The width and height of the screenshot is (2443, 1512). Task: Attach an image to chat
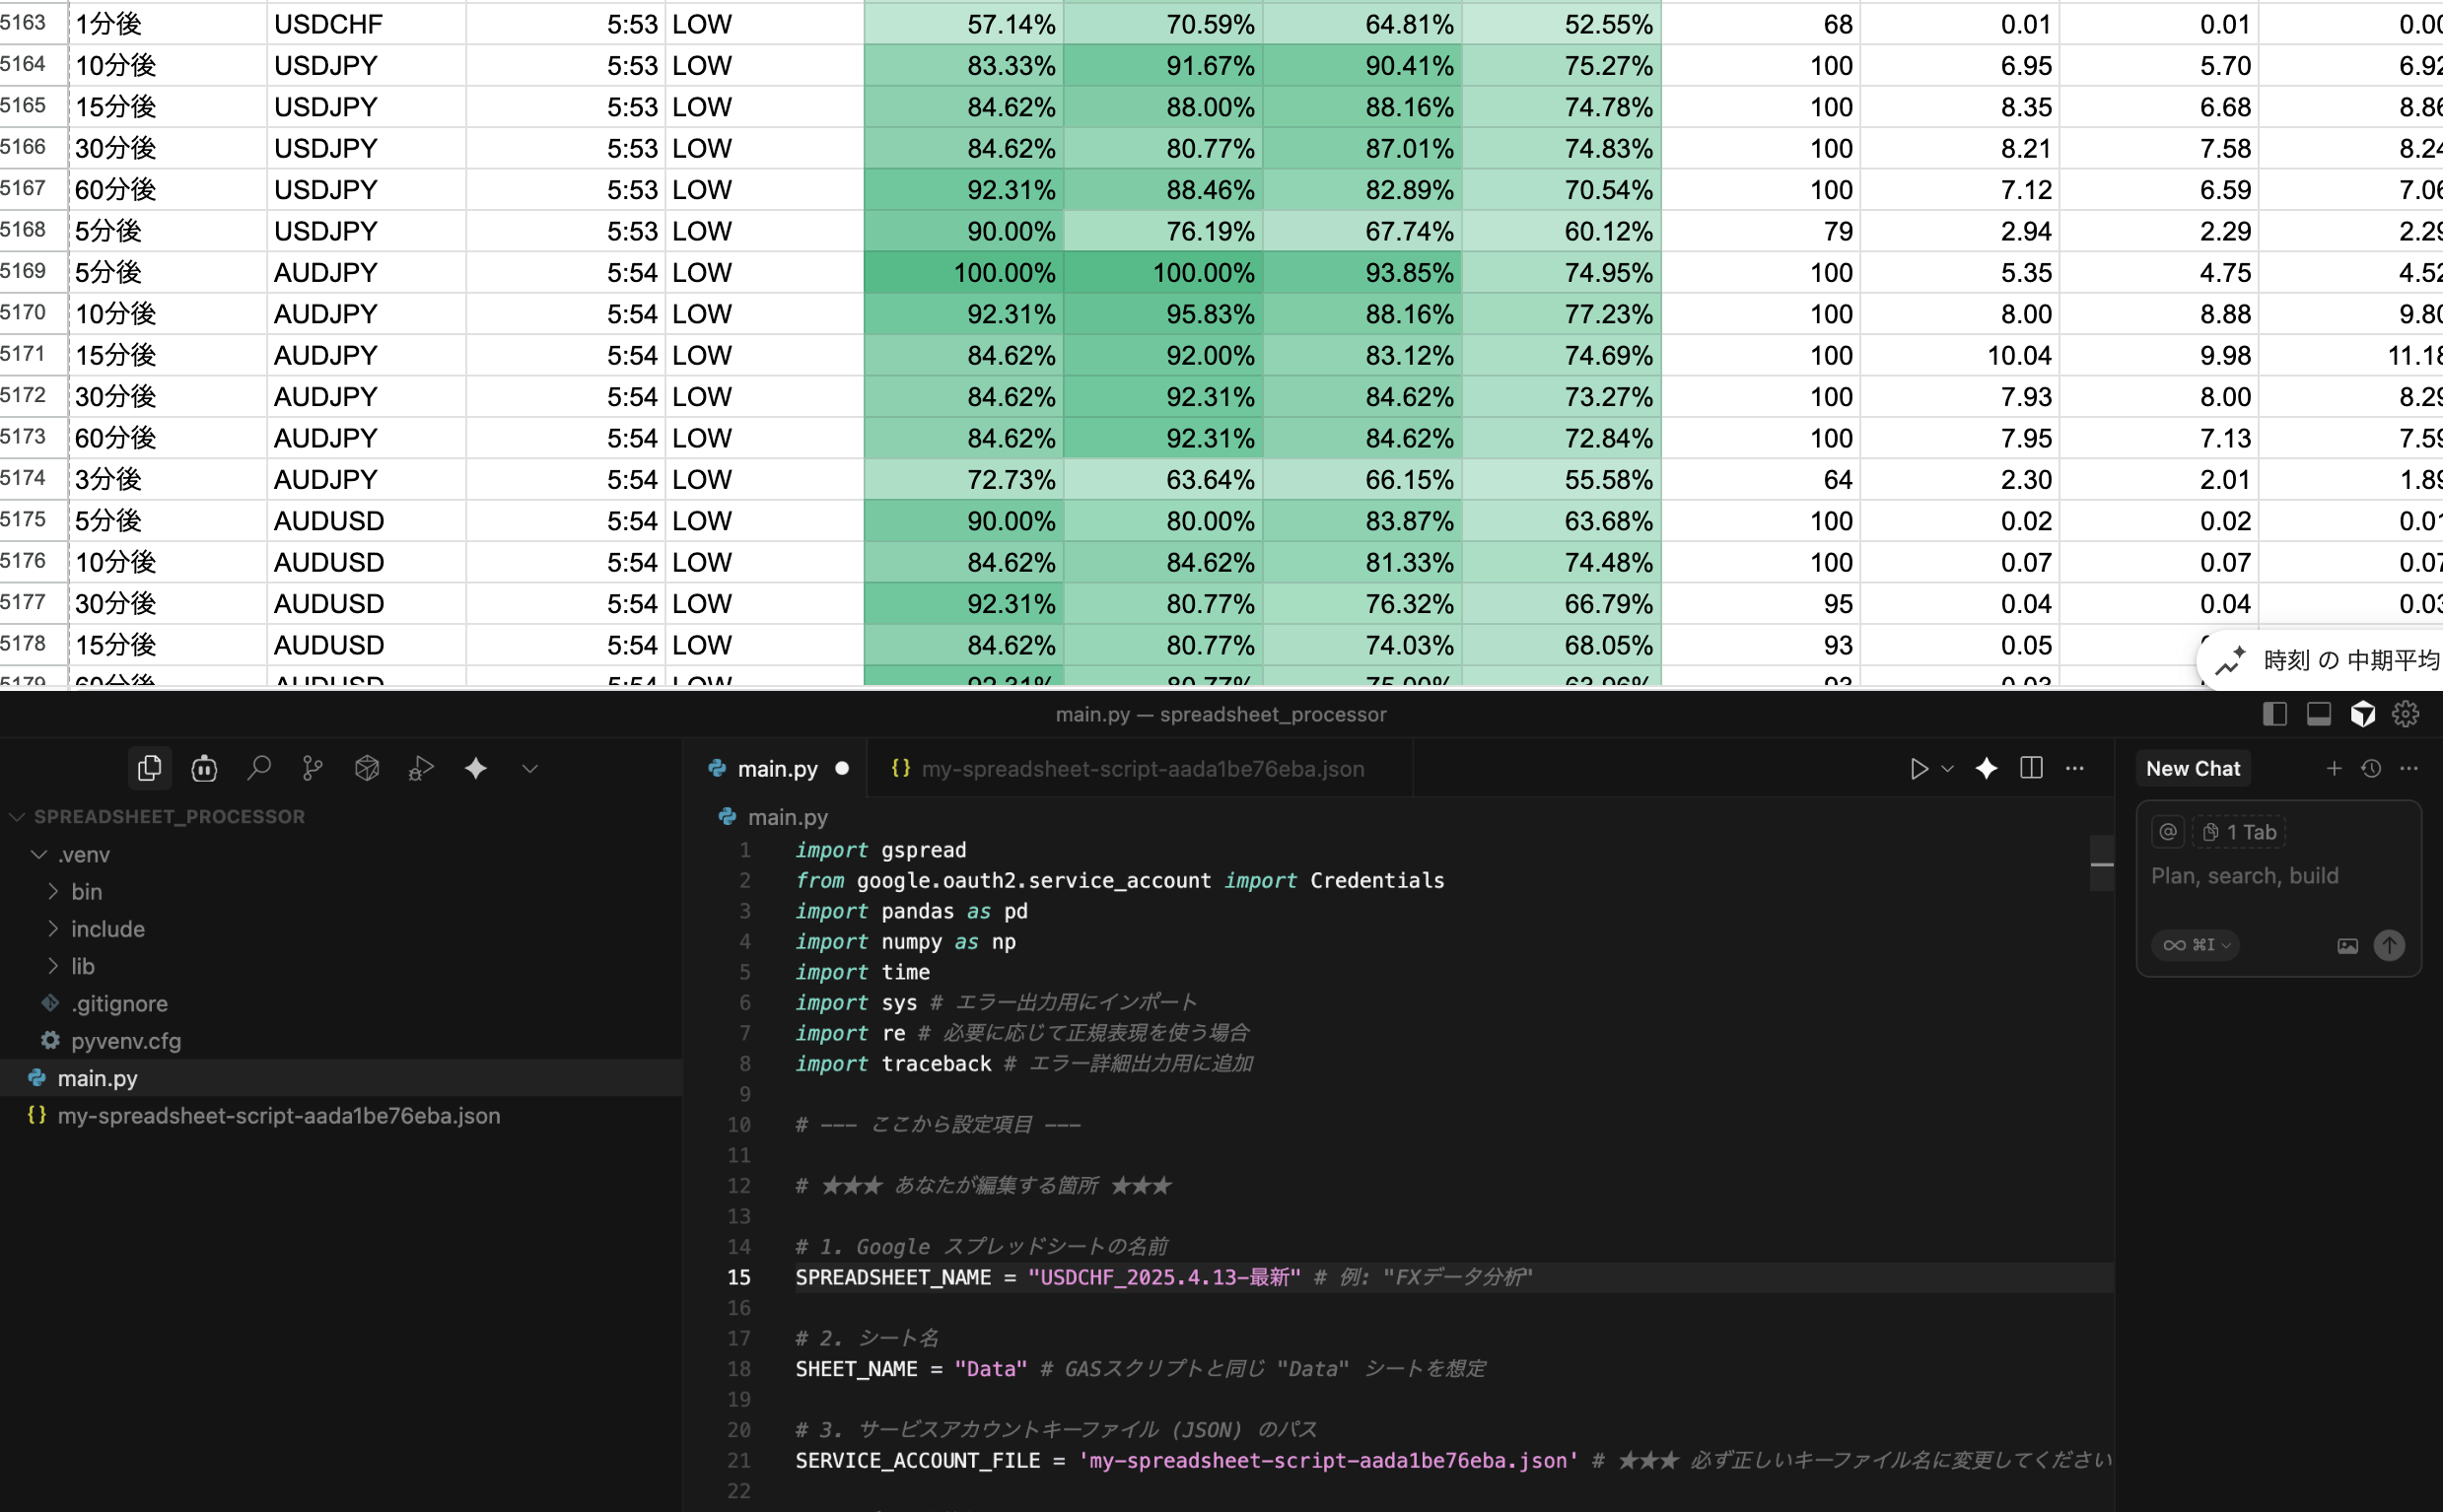[2347, 945]
